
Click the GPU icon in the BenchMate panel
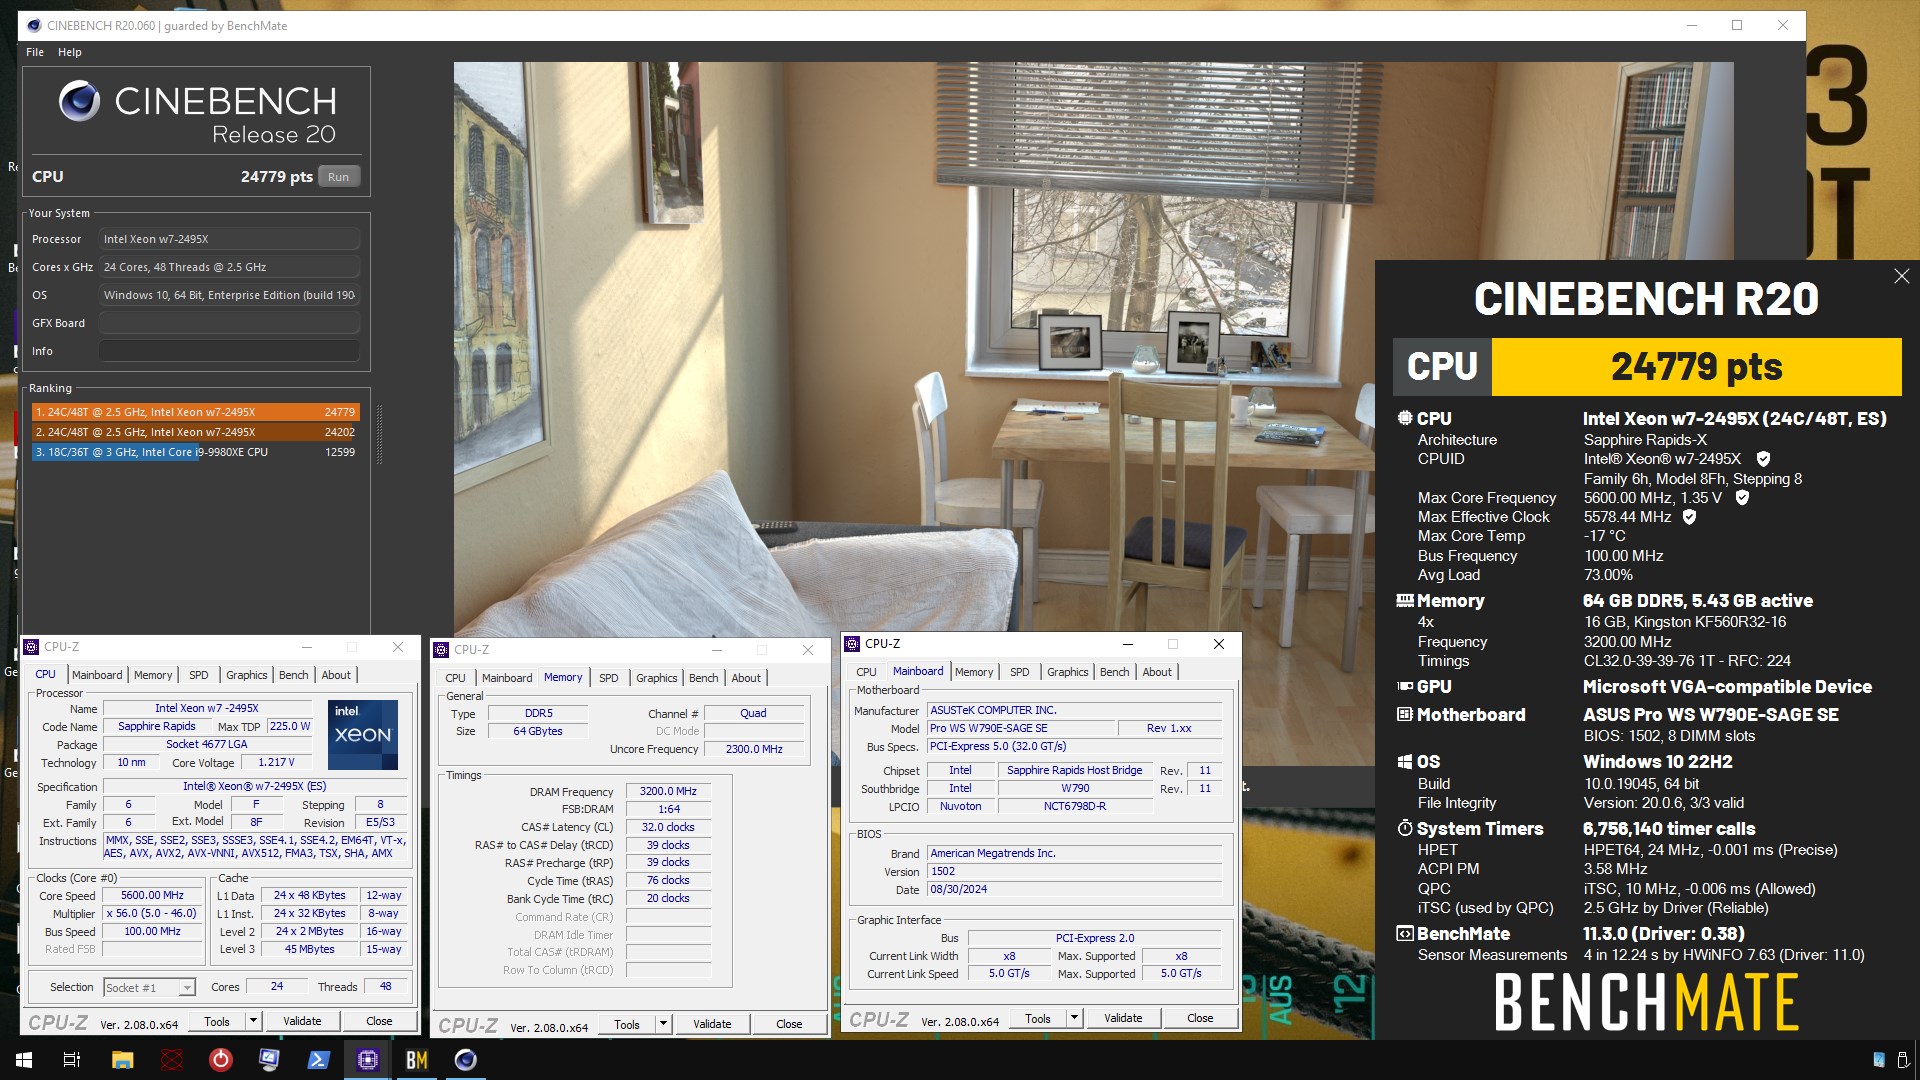point(1405,687)
